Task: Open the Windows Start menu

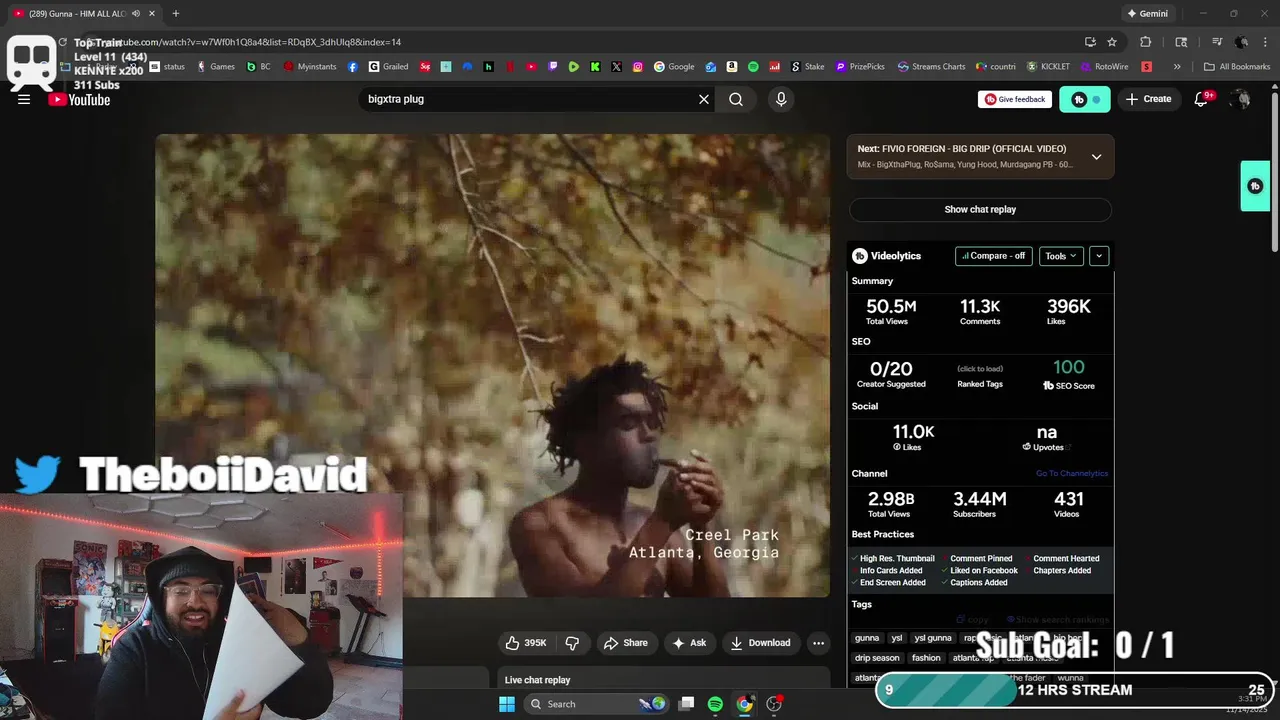Action: pyautogui.click(x=507, y=704)
